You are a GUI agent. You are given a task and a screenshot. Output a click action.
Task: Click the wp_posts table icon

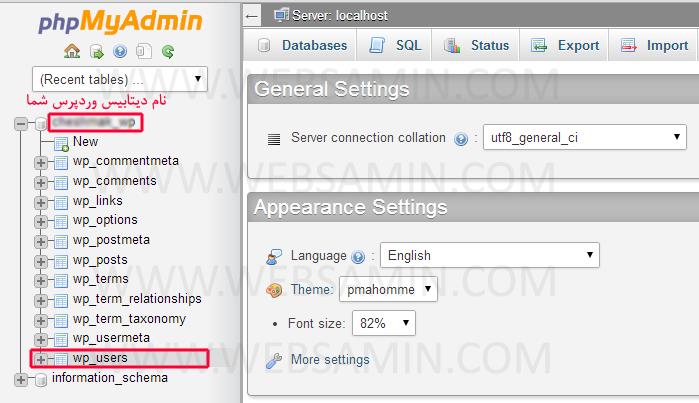(x=61, y=261)
